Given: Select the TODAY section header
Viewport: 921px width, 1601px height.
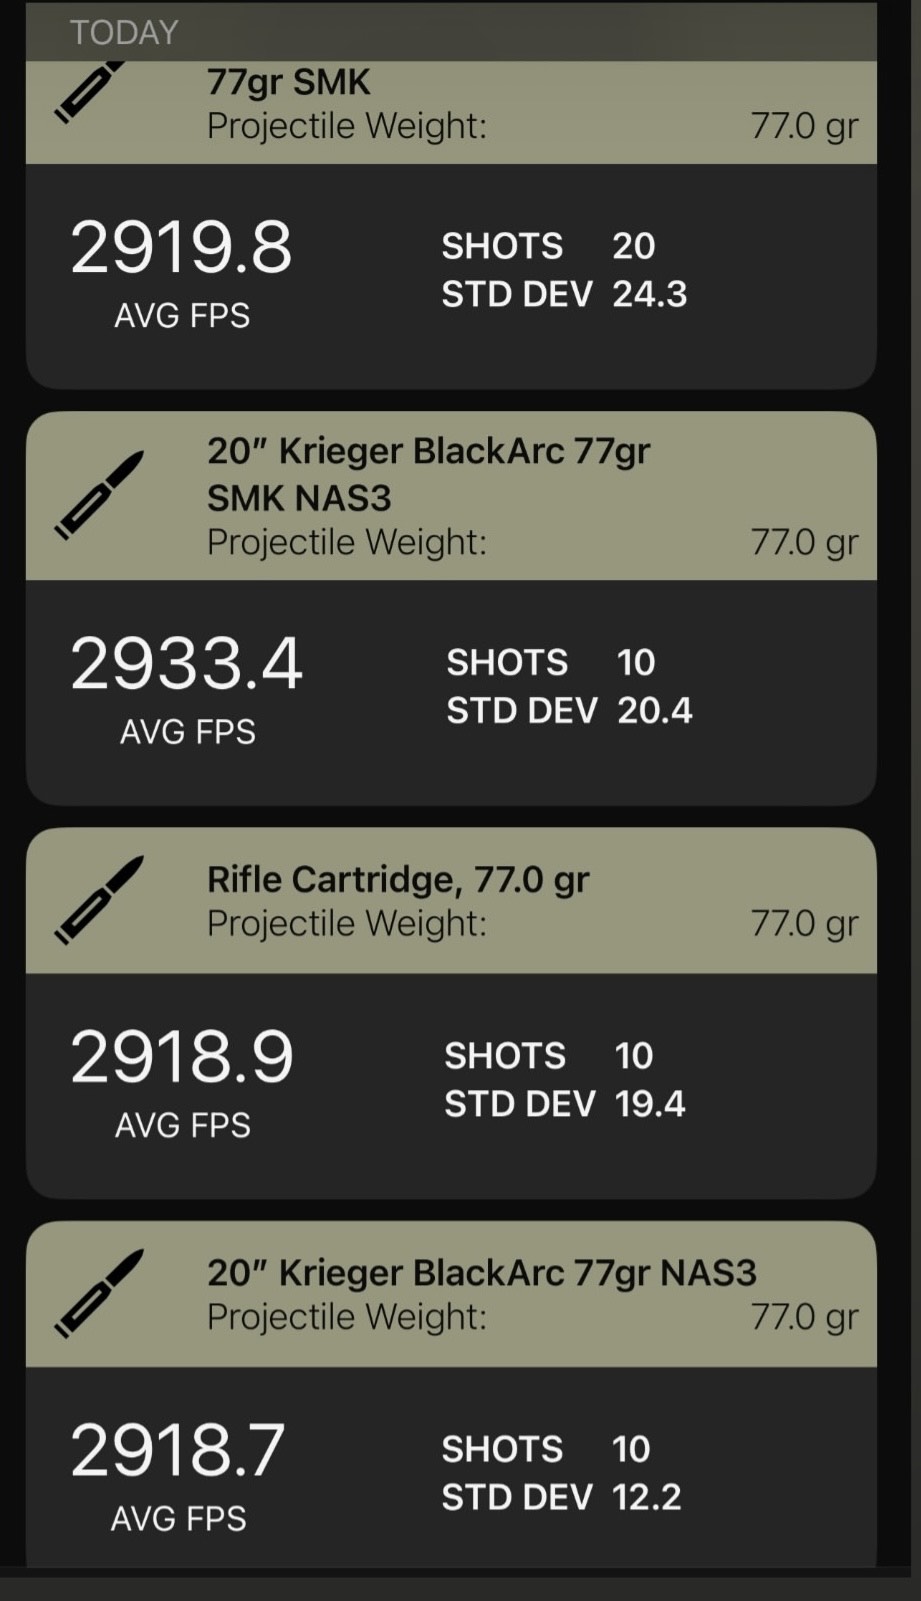Looking at the screenshot, I should click(x=124, y=32).
